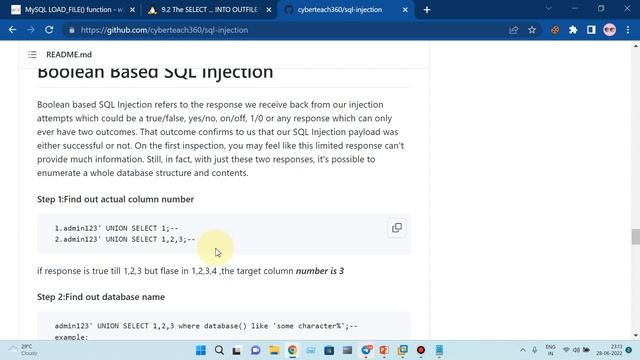640x360 pixels.
Task: Go forward to the next page
Action: pyautogui.click(x=31, y=30)
